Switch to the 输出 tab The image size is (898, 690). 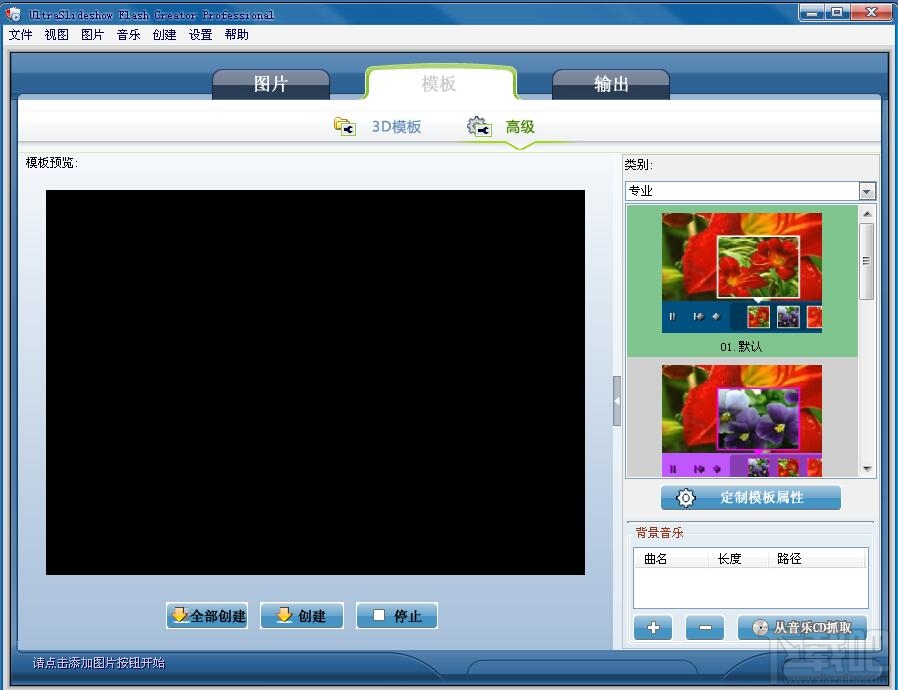coord(611,85)
